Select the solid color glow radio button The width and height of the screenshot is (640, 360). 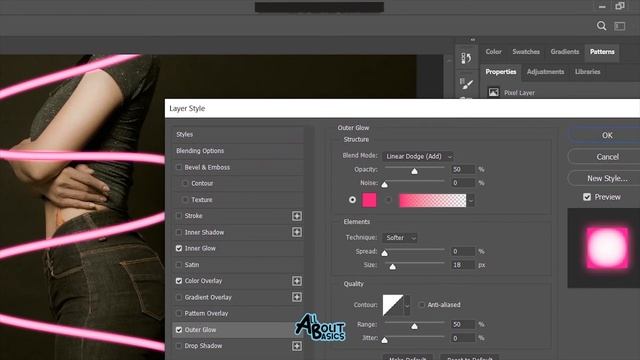pos(352,200)
